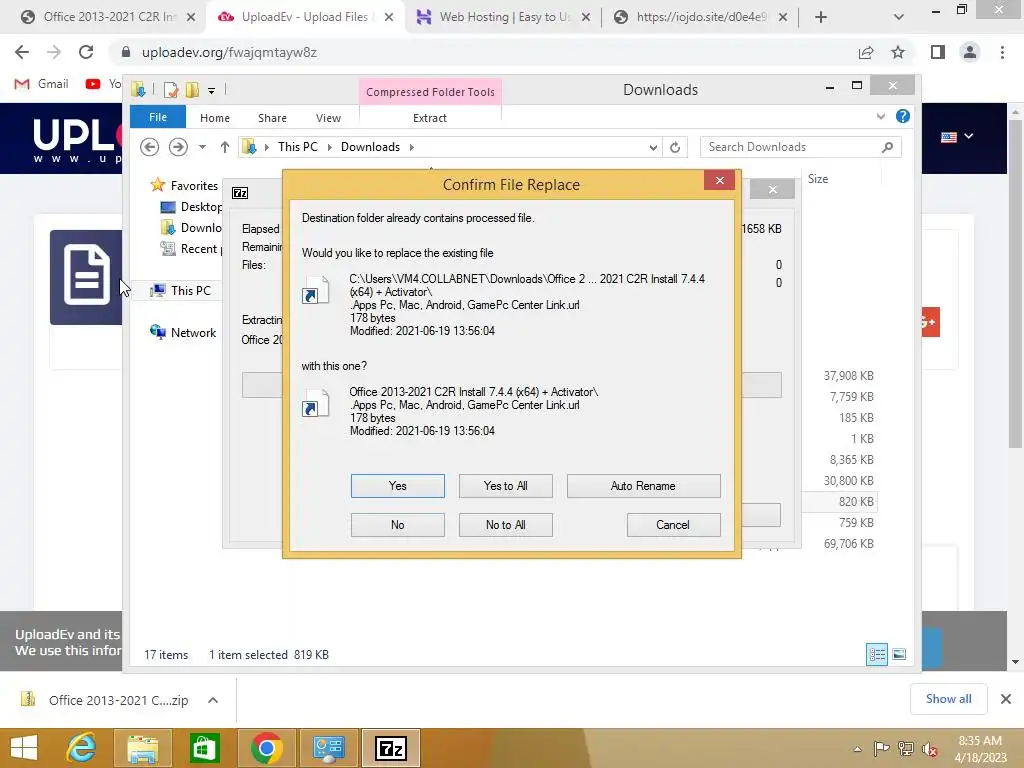Click Chrome back button
Screen dimensions: 1024x768
point(22,52)
